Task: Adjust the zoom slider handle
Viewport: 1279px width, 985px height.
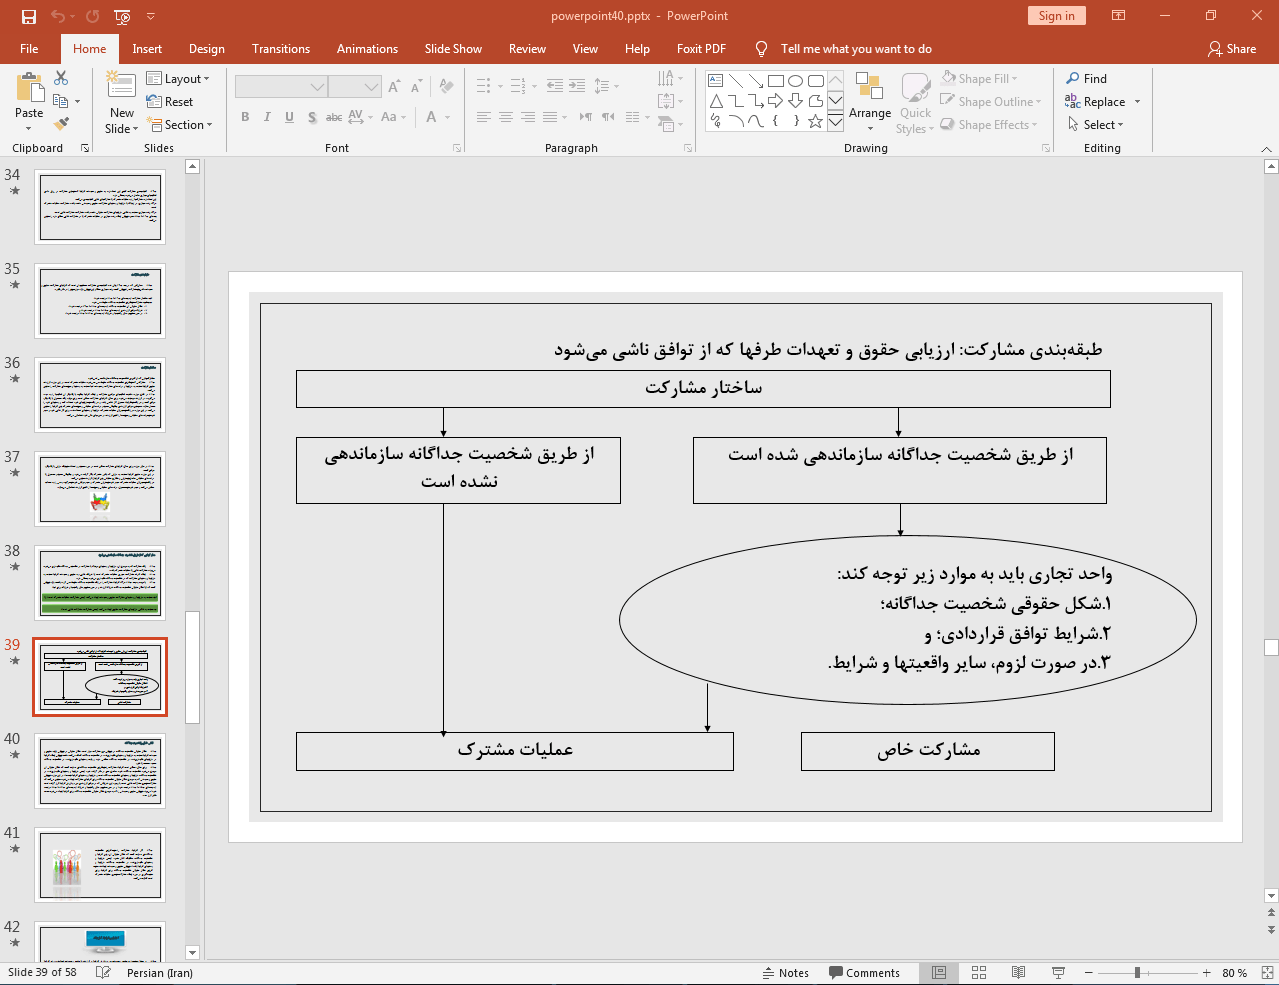Action: (1137, 973)
